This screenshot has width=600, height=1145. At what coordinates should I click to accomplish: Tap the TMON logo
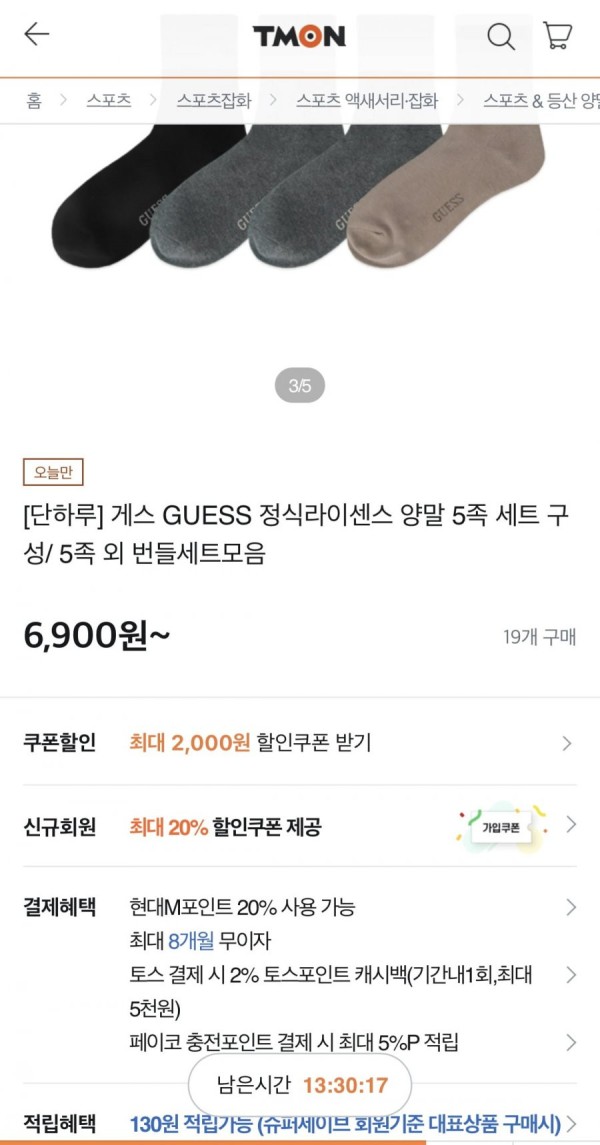click(299, 36)
